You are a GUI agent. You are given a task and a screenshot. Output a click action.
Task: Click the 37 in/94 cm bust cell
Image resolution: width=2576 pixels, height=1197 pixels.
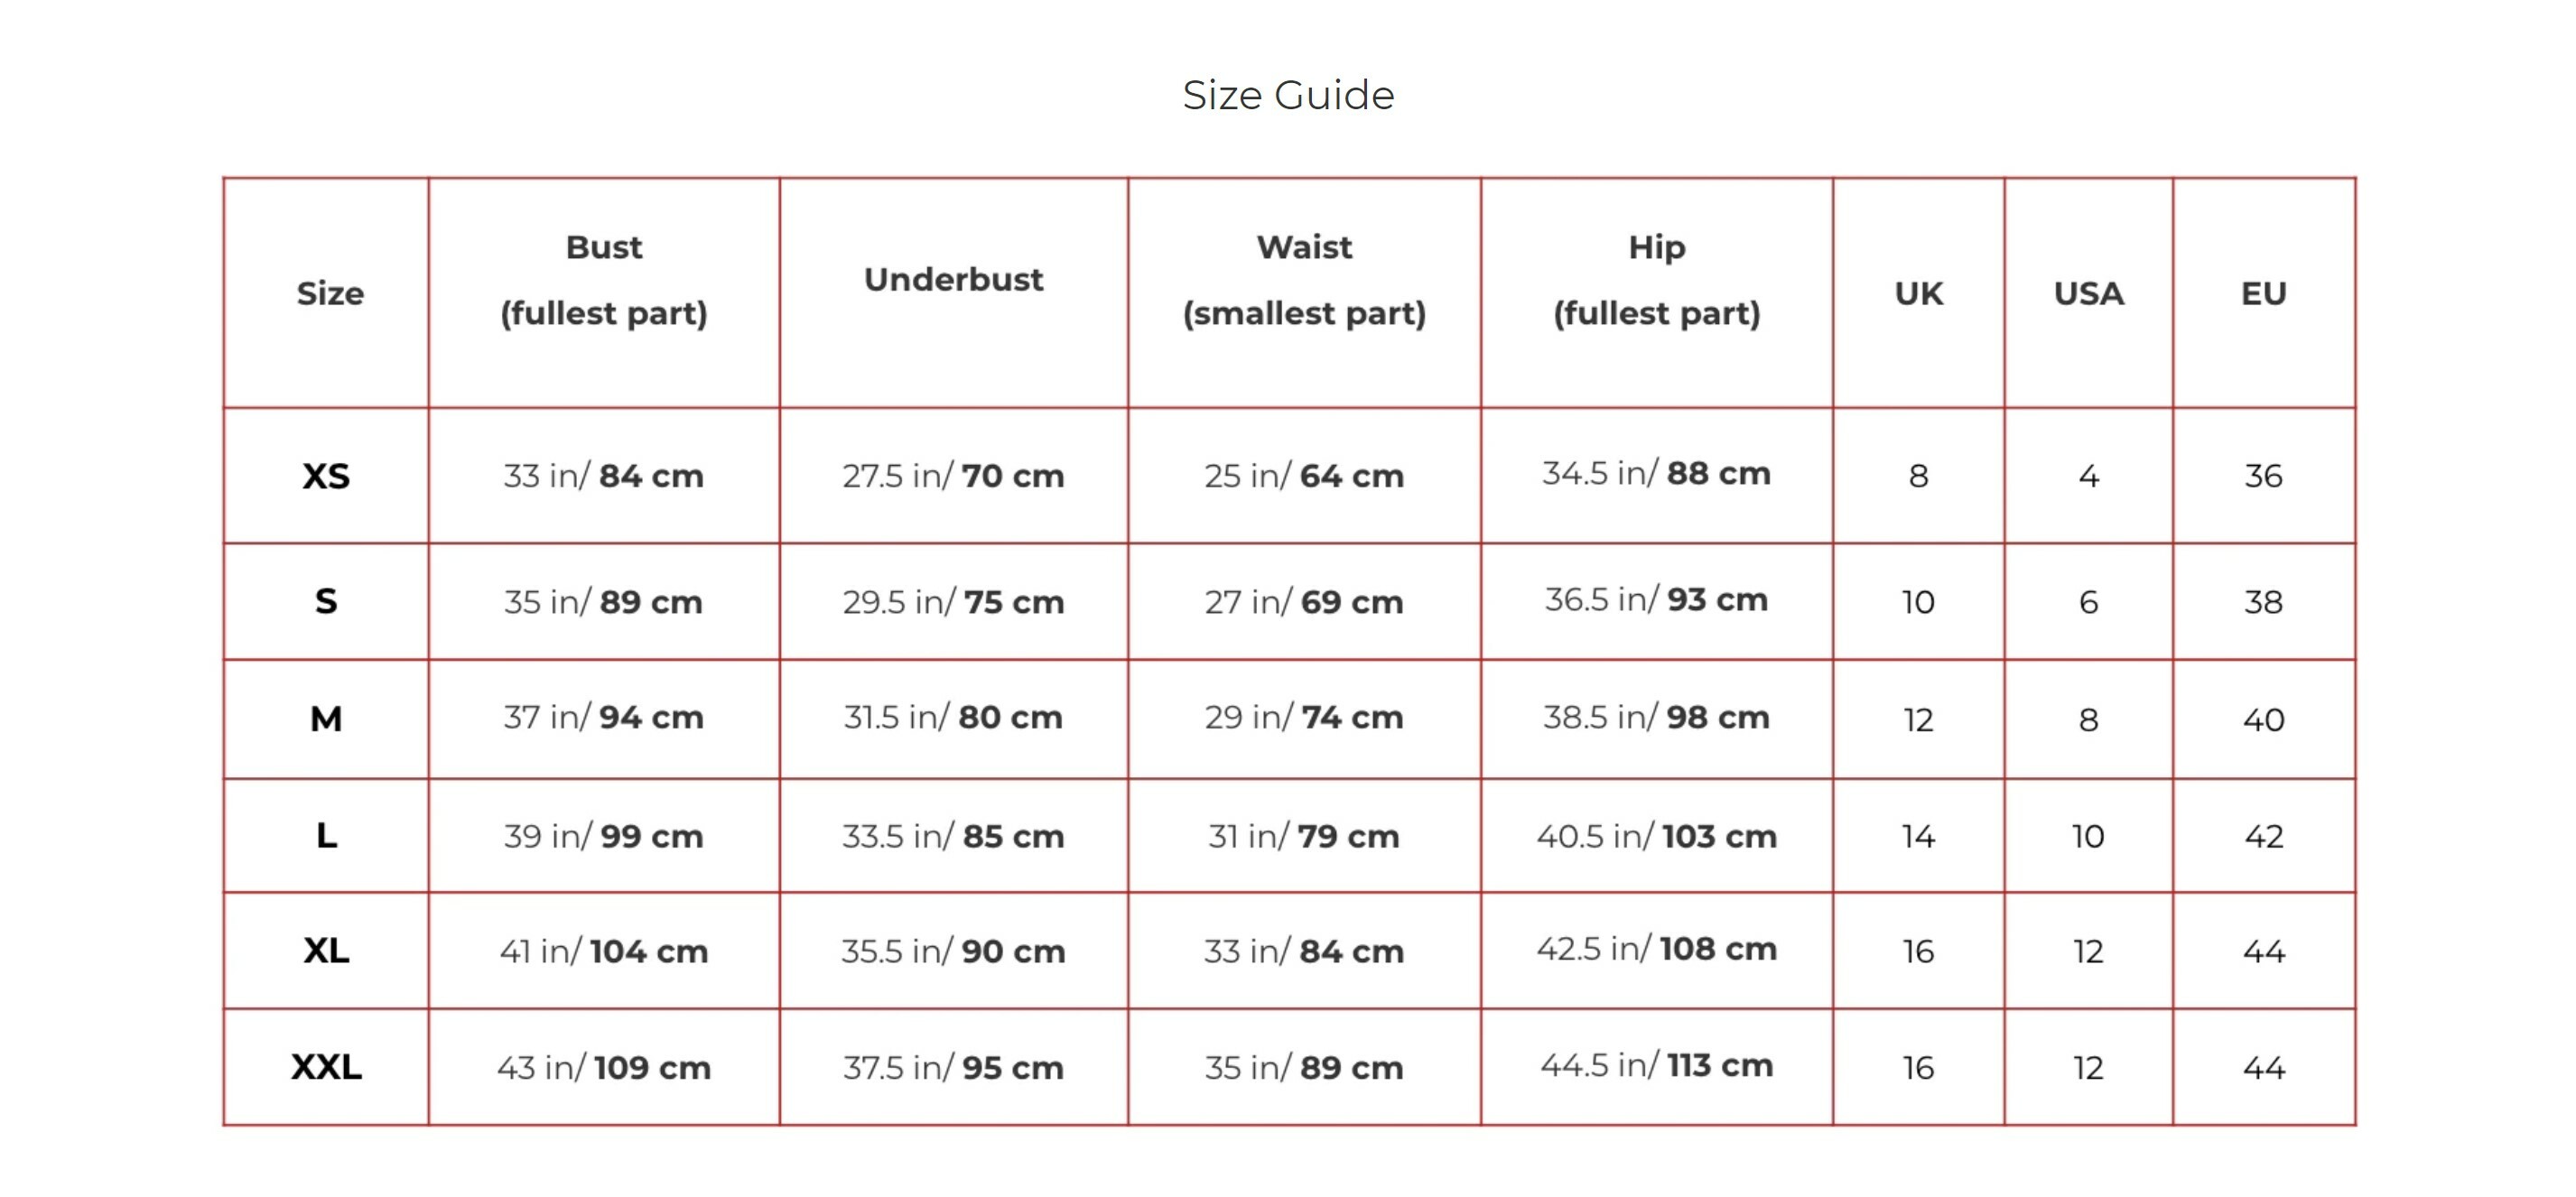coord(604,717)
